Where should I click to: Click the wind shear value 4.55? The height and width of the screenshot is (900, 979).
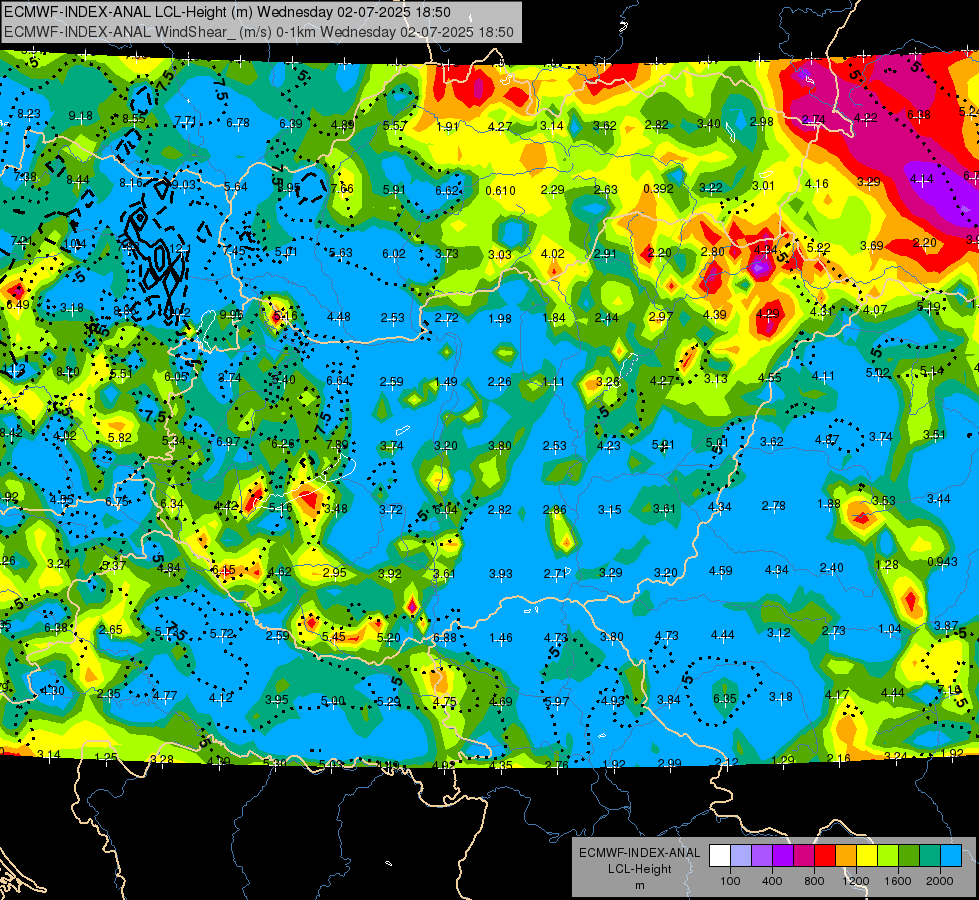[x=770, y=378]
